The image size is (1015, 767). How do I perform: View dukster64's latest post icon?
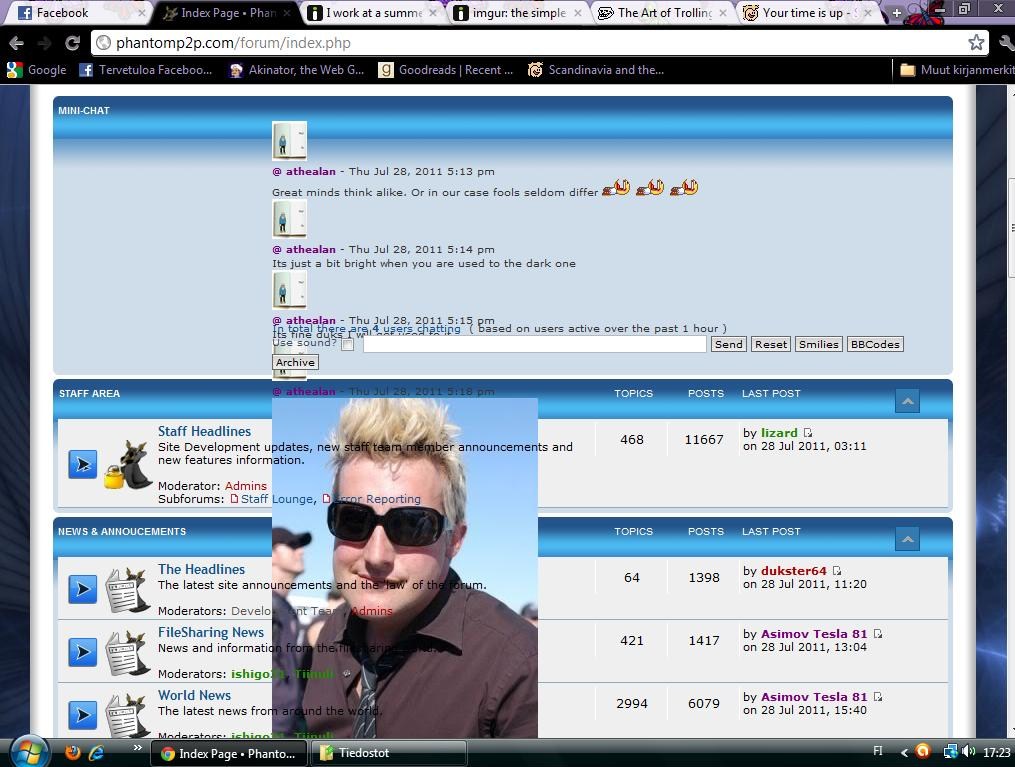(x=837, y=571)
